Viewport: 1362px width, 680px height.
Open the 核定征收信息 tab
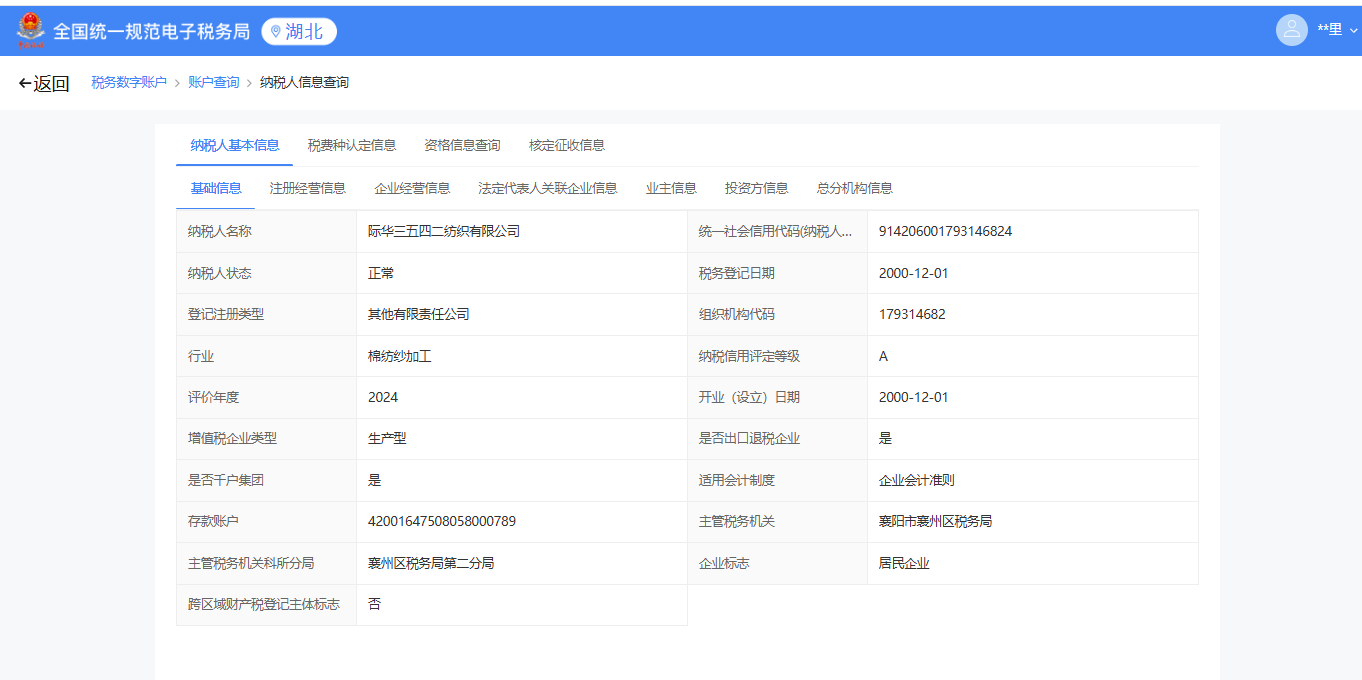tap(567, 145)
